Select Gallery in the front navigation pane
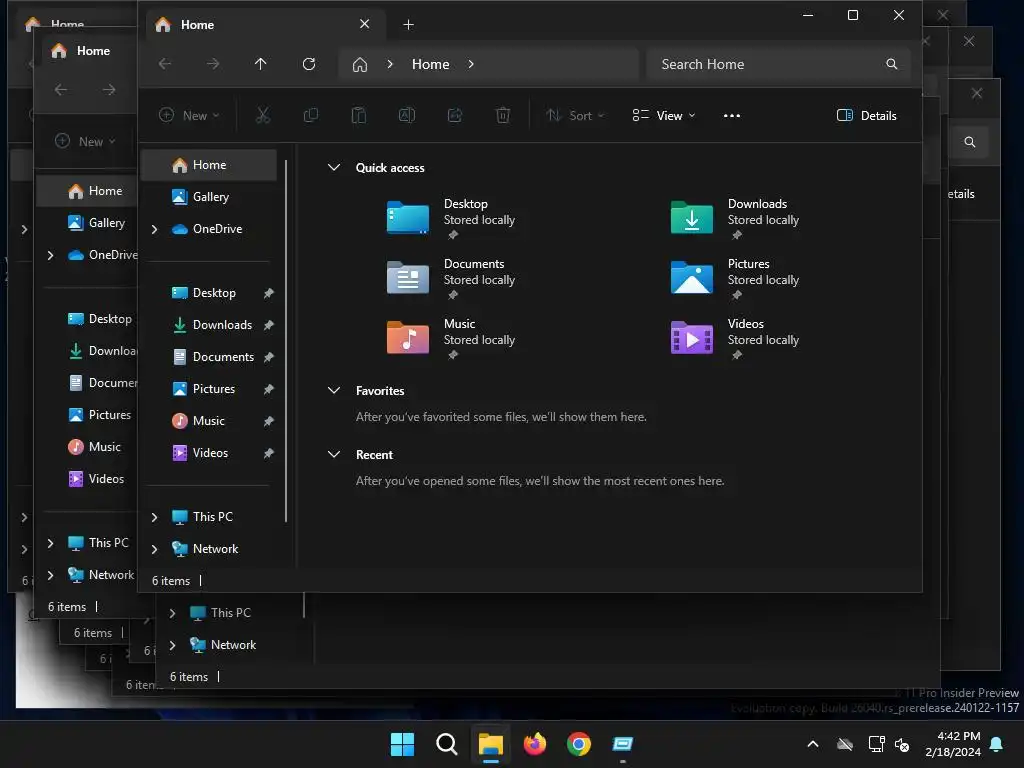The height and width of the screenshot is (768, 1024). tap(209, 197)
